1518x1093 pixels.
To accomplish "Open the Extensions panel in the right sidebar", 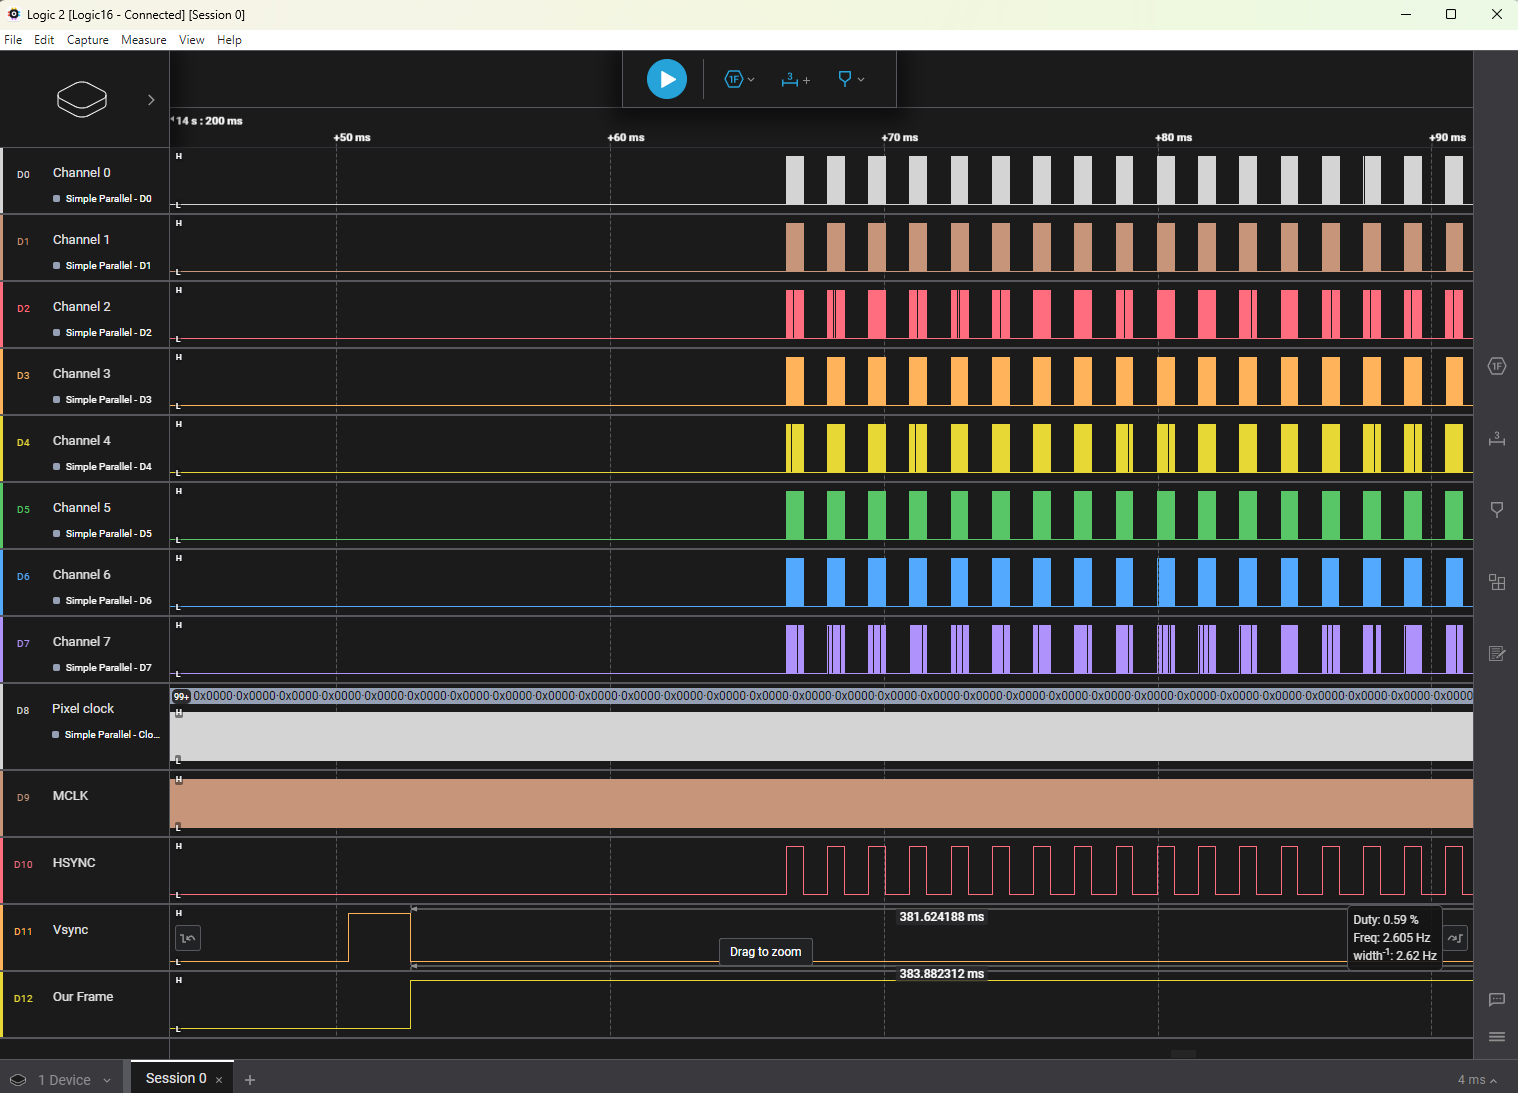I will (1496, 582).
